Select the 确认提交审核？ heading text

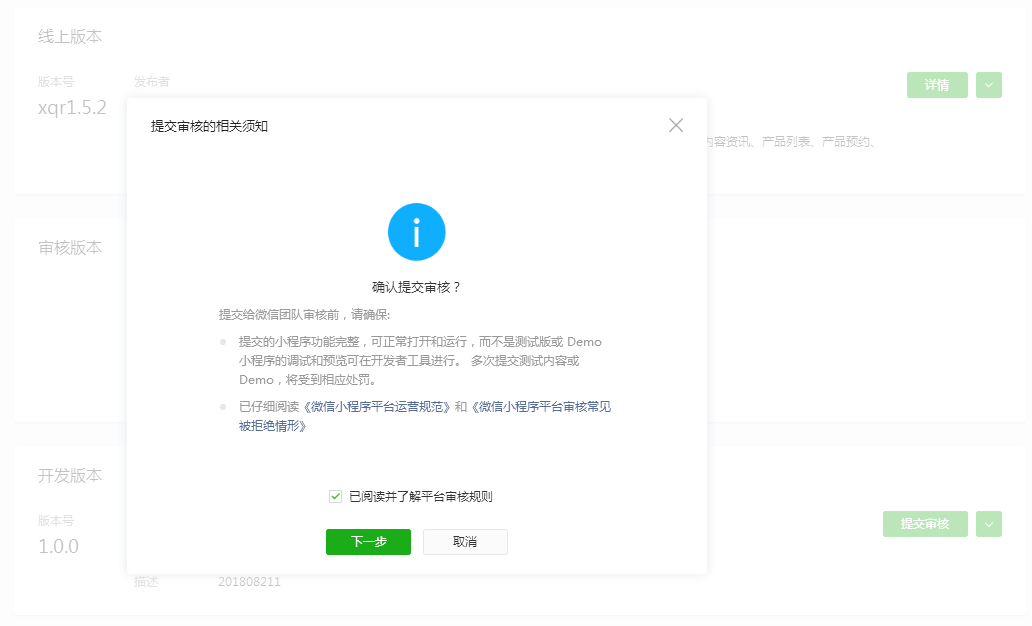tap(417, 287)
